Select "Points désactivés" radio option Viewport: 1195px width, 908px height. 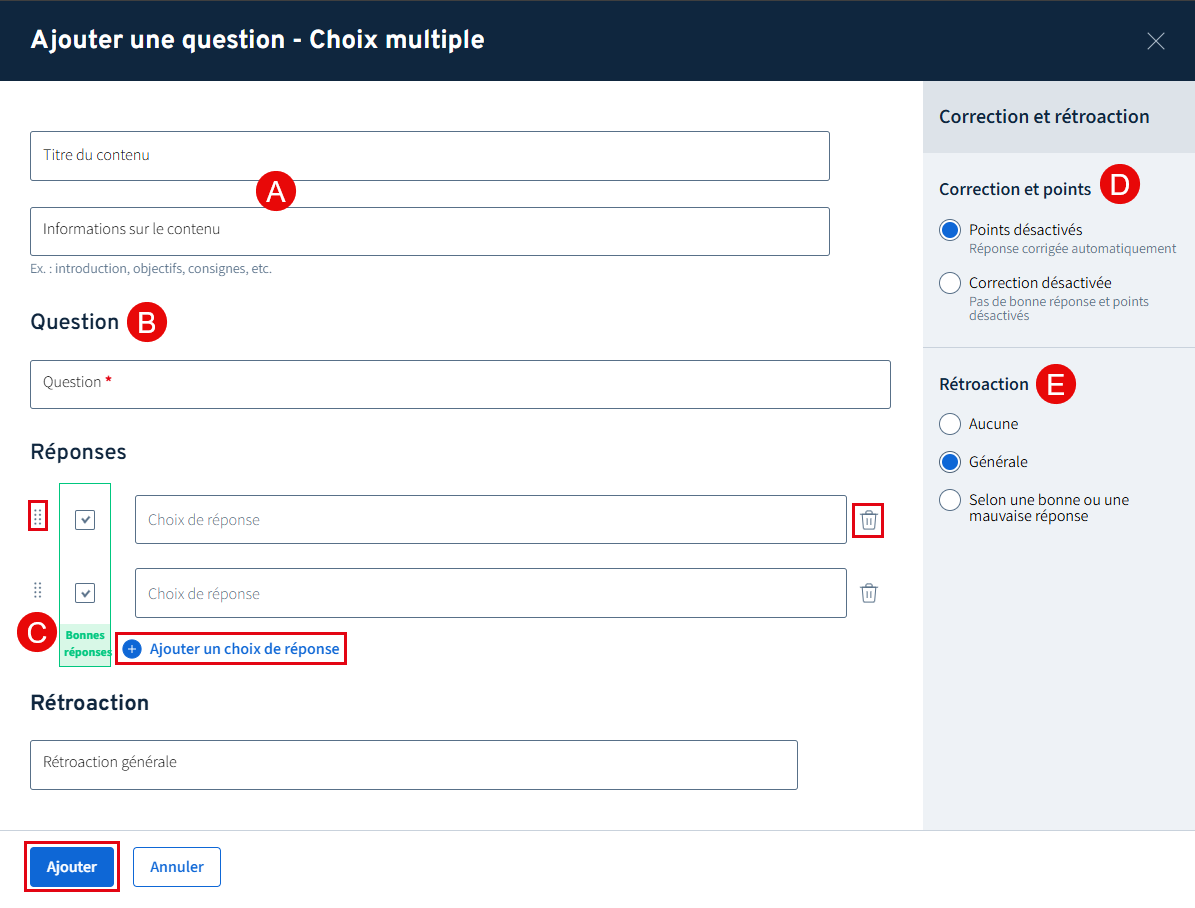click(950, 230)
